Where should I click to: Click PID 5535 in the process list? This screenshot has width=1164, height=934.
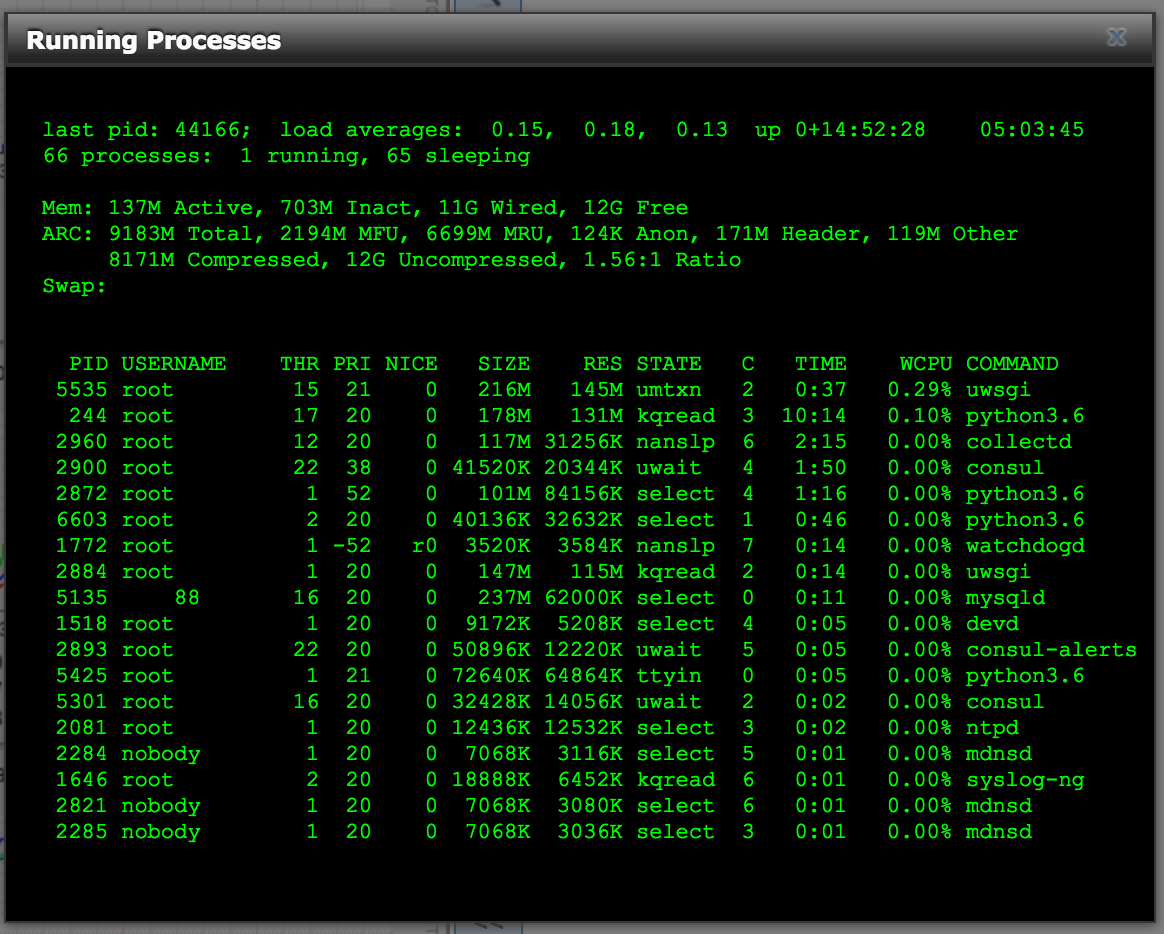[82, 390]
